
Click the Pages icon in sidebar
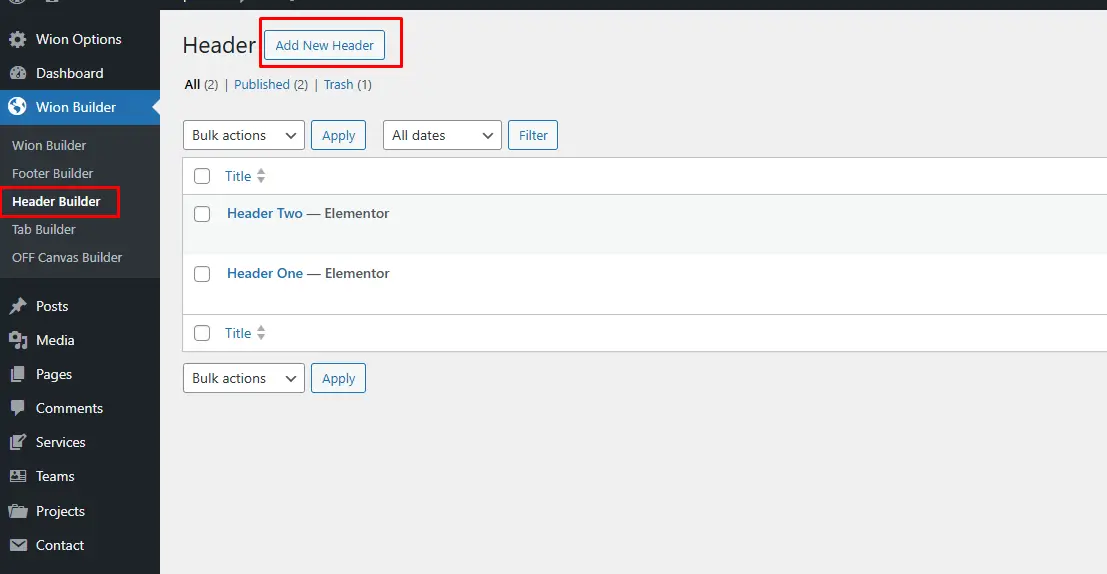tap(18, 374)
